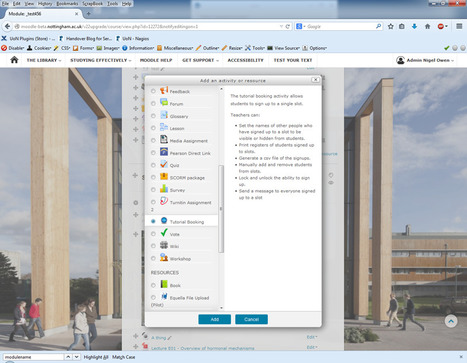This screenshot has height=363, width=467.
Task: Open the Firefox hamburger menu
Action: pyautogui.click(x=459, y=26)
